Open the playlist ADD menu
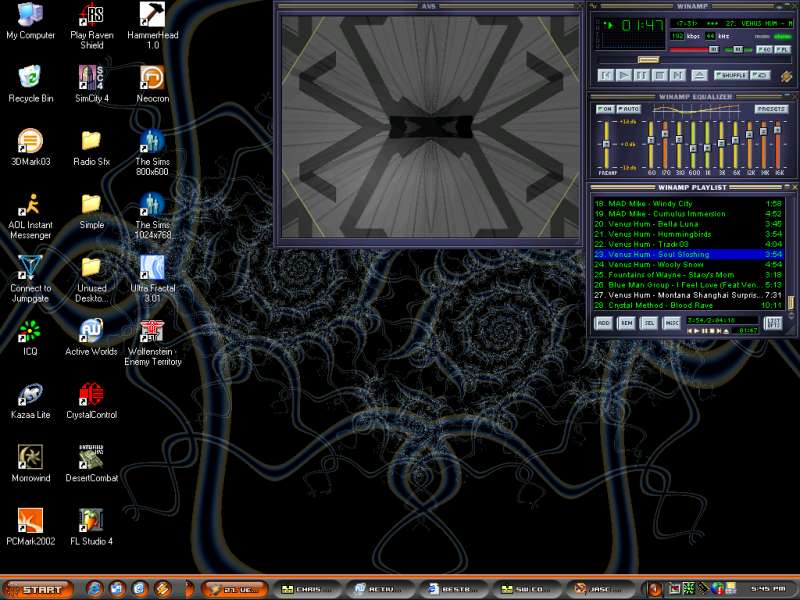The image size is (800, 600). coord(603,323)
